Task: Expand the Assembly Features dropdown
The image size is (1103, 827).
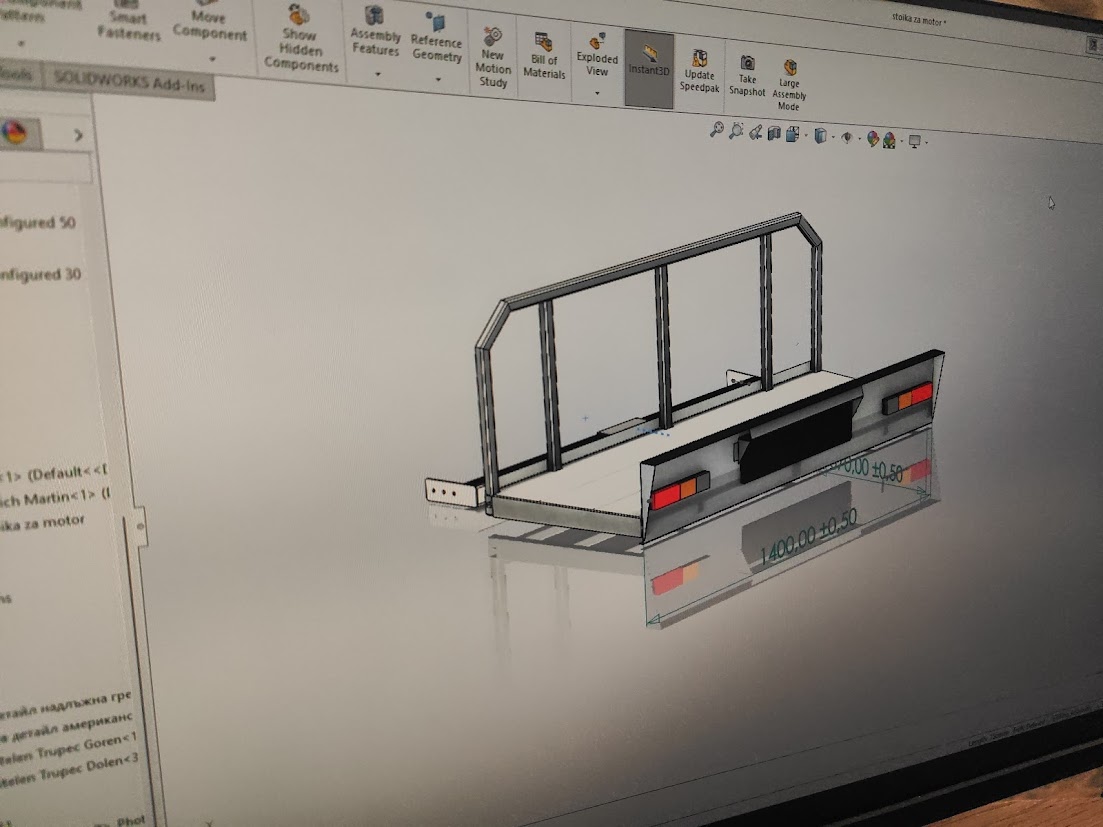Action: [376, 75]
